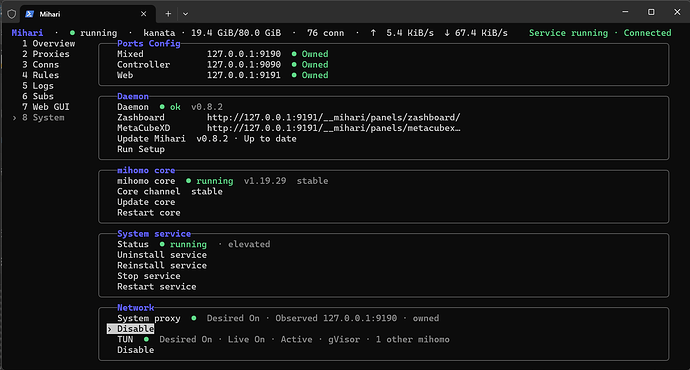Viewport: 690px width, 370px height.
Task: Click the PowerShell icon on Mihari tab
Action: tap(29, 14)
